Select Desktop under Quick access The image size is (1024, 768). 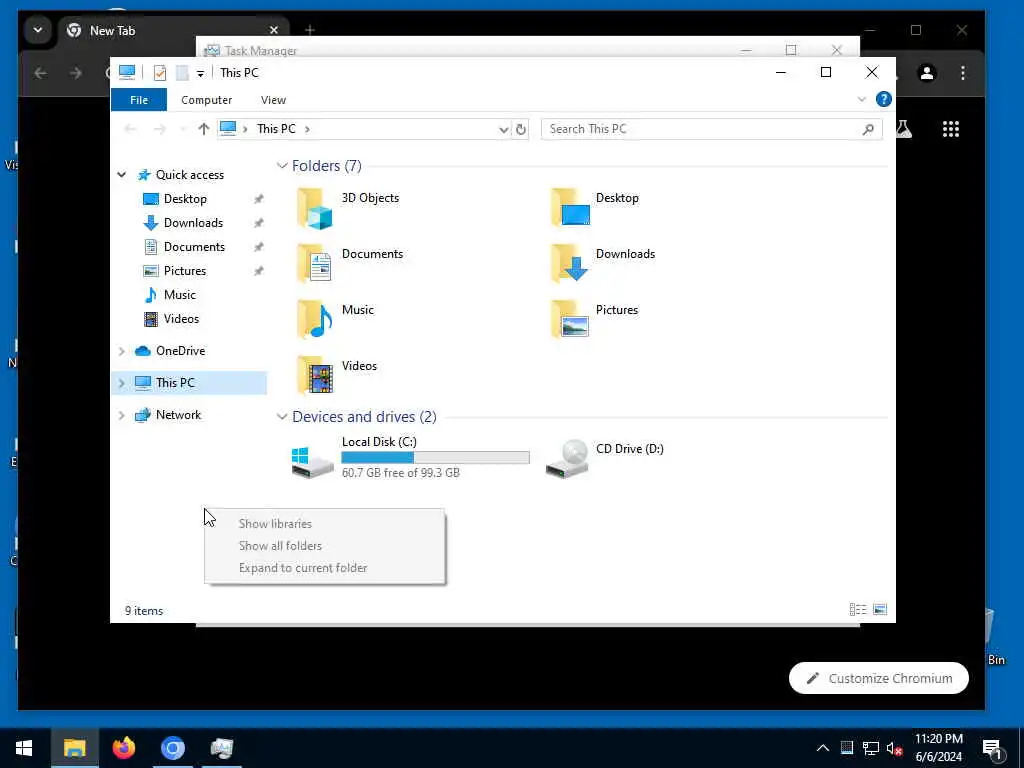pyautogui.click(x=185, y=199)
